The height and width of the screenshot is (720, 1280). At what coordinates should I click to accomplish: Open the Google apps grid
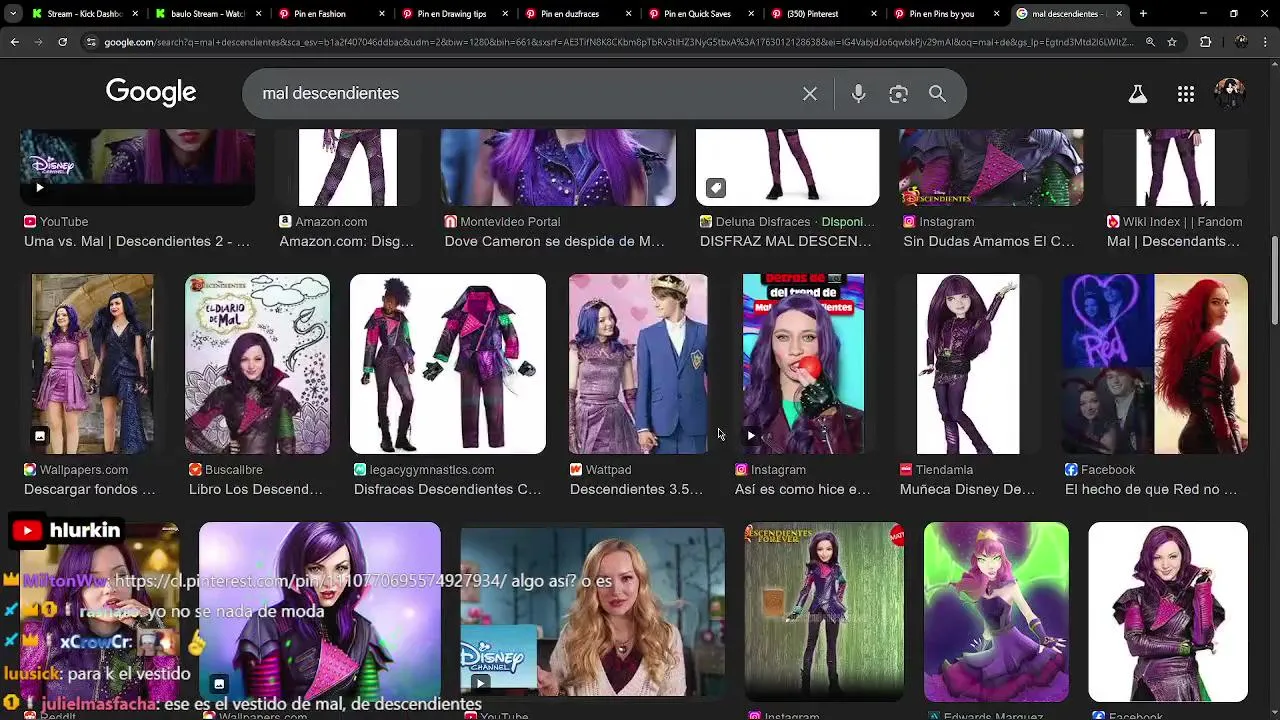1186,94
